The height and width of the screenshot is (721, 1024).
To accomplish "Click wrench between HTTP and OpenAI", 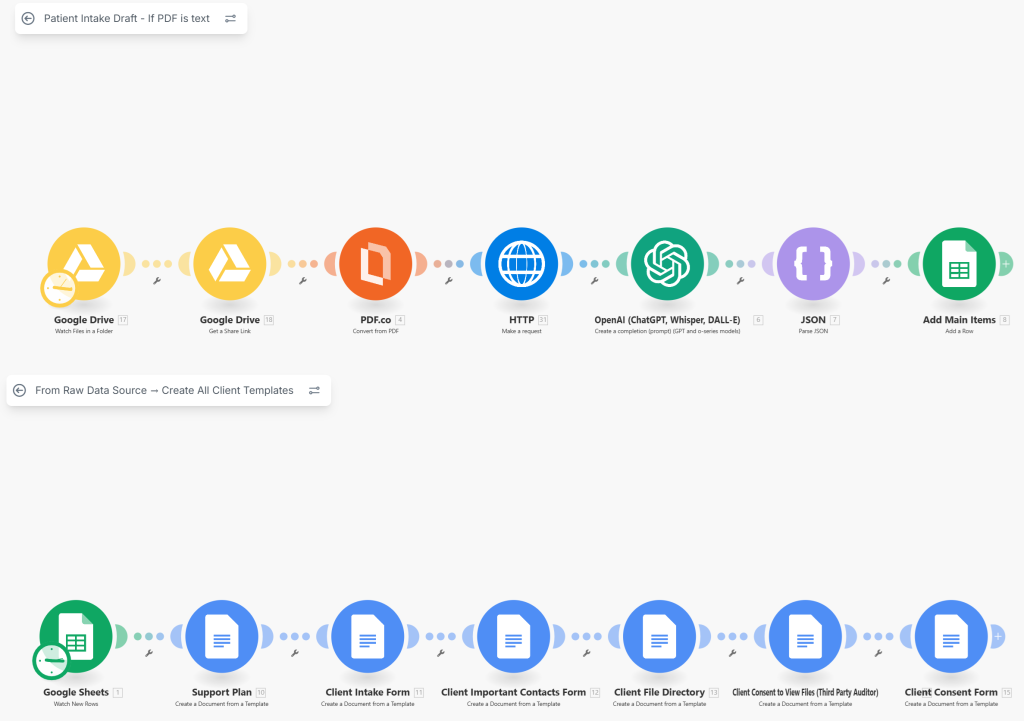I will tap(594, 281).
